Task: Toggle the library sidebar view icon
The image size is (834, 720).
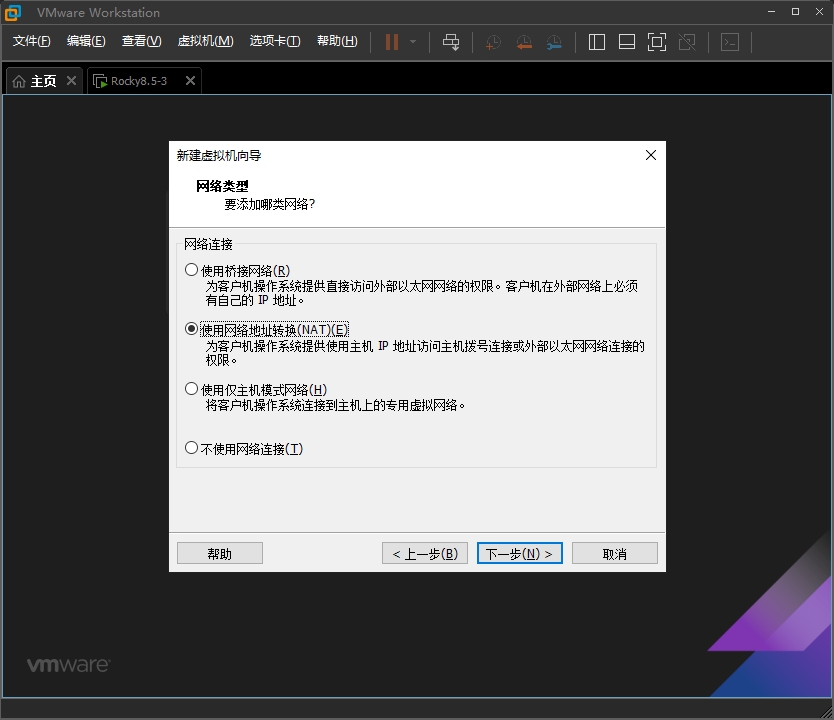Action: [597, 42]
